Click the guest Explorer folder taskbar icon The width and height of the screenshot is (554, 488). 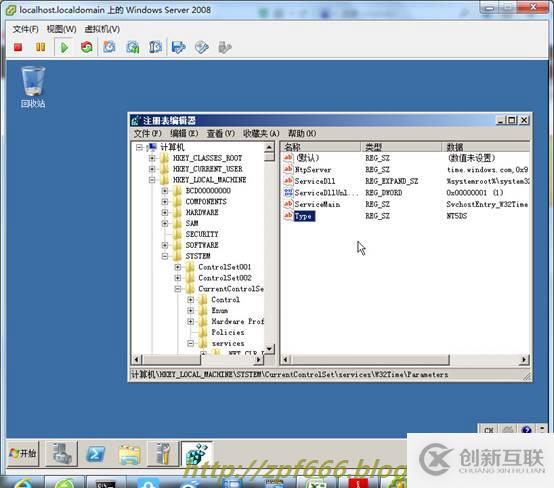(129, 453)
